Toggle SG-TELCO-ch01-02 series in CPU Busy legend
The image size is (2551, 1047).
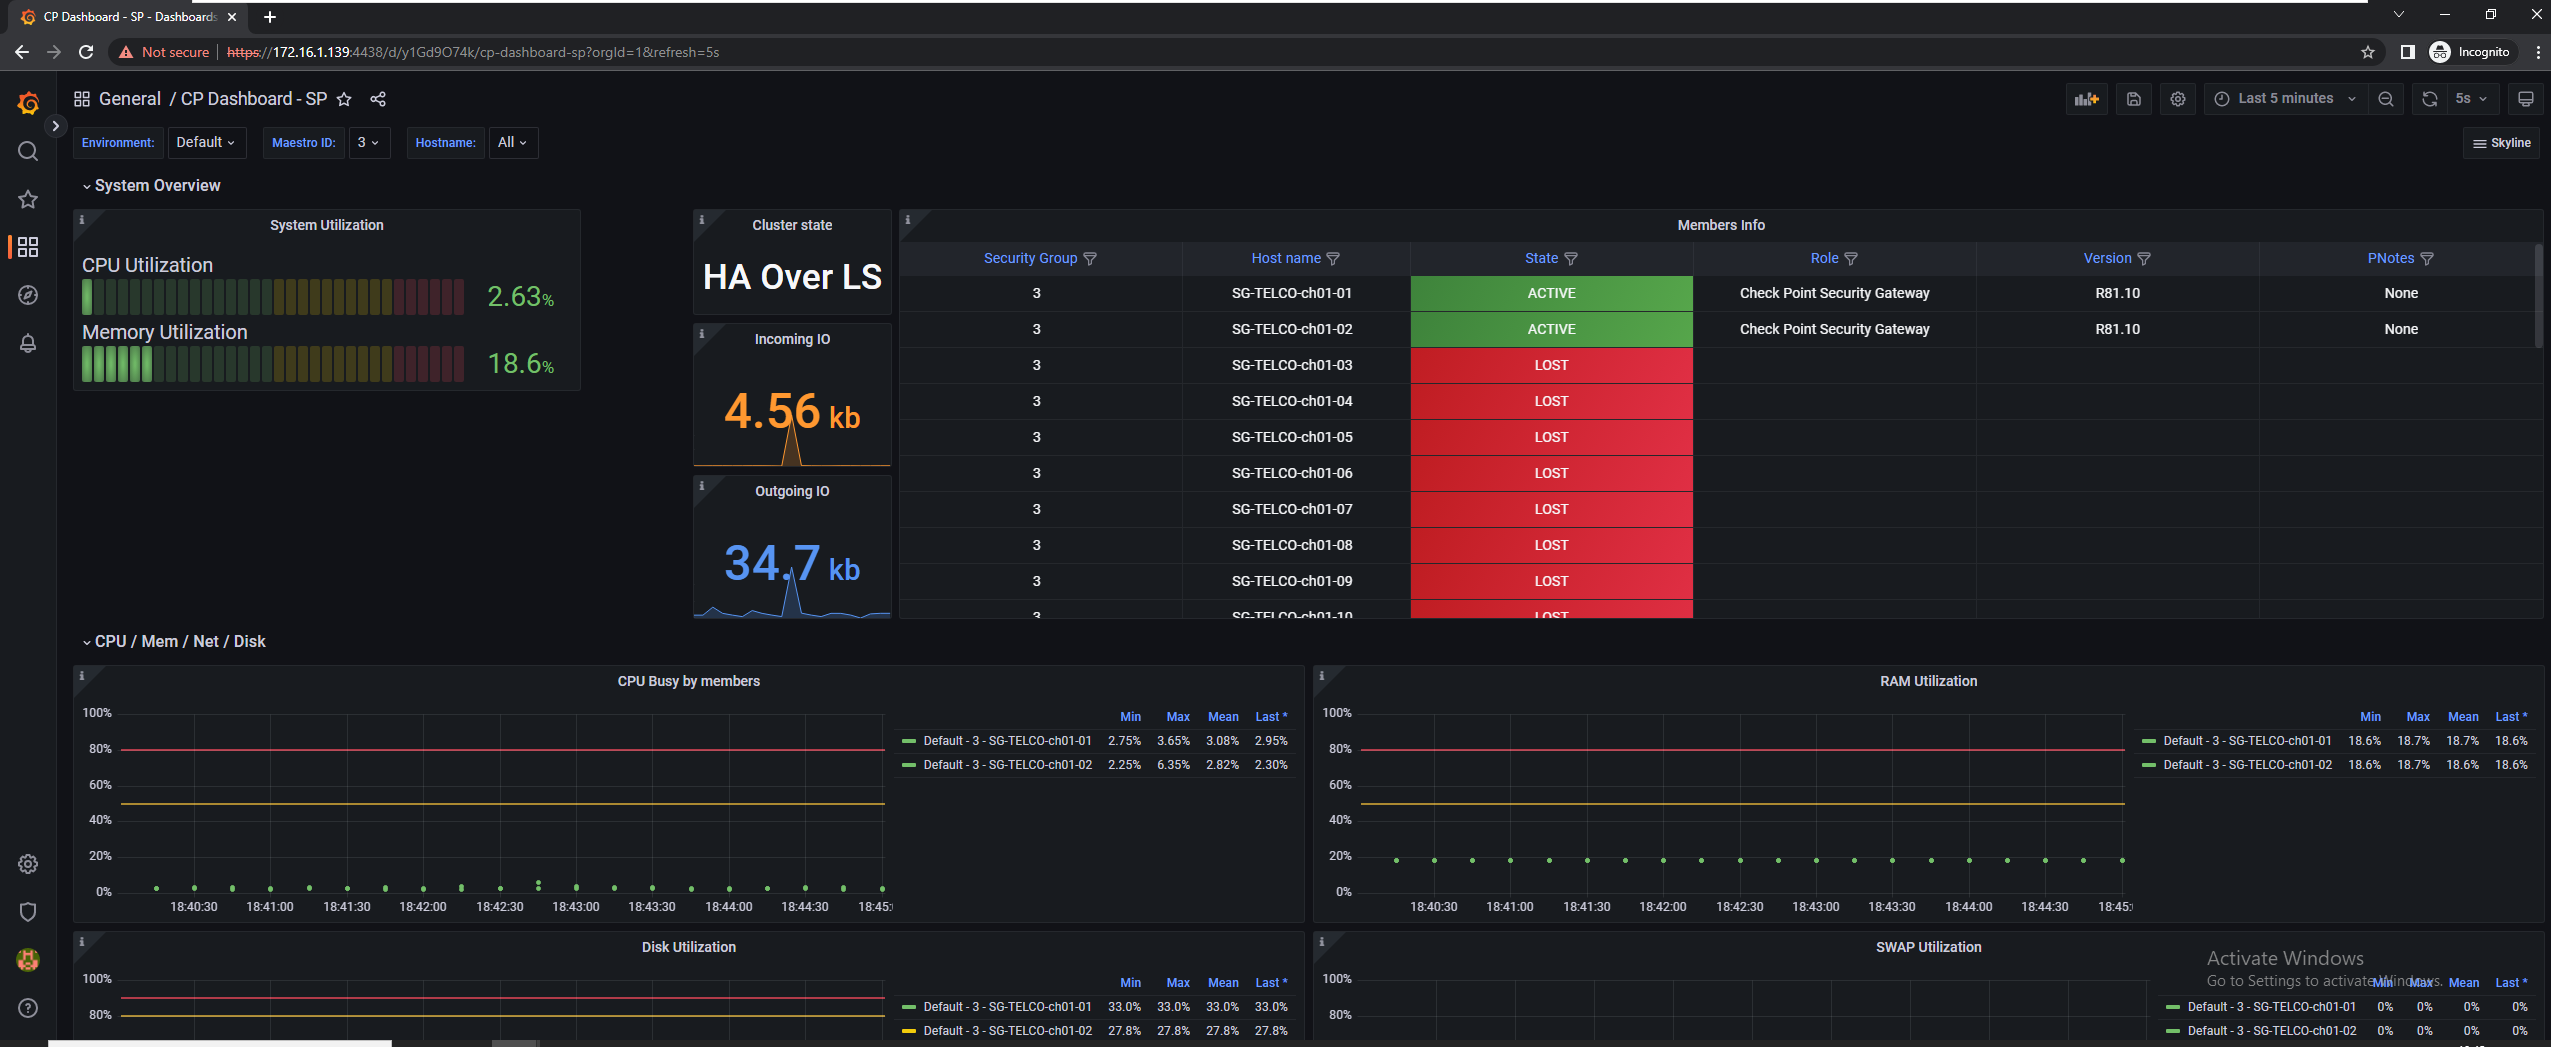tap(1007, 765)
